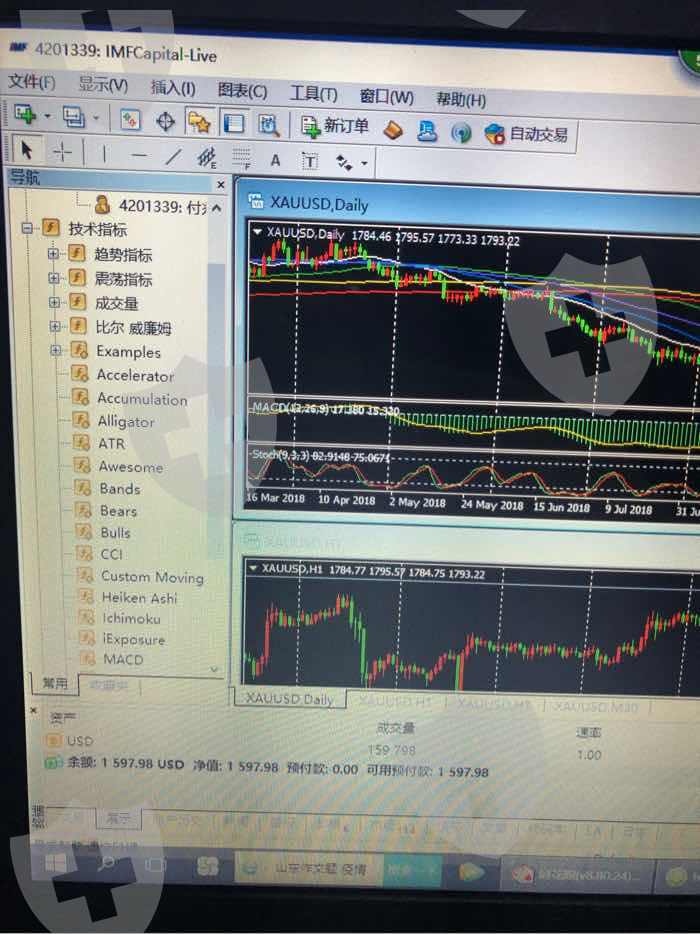Select the horizontal line drawing tool
700x934 pixels.
139,155
